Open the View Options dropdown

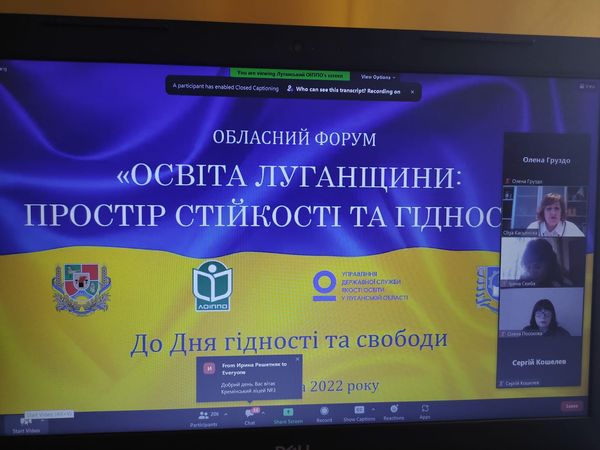[x=378, y=77]
